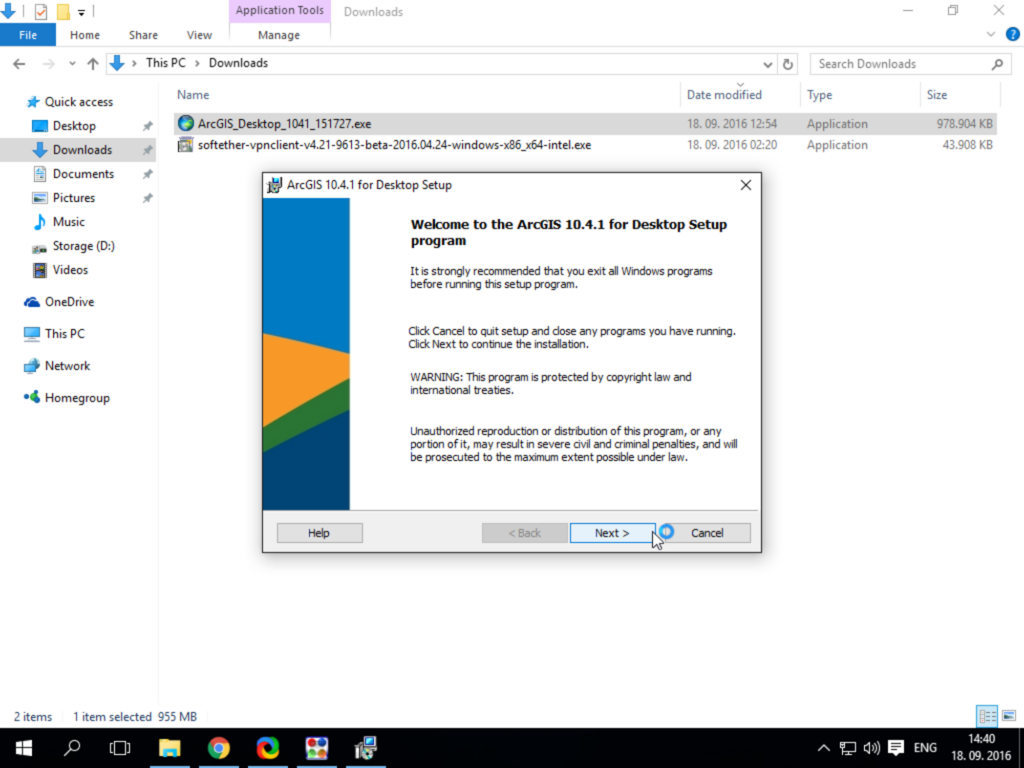Cancel the ArcGIS setup wizard
The width and height of the screenshot is (1024, 768).
coord(707,533)
